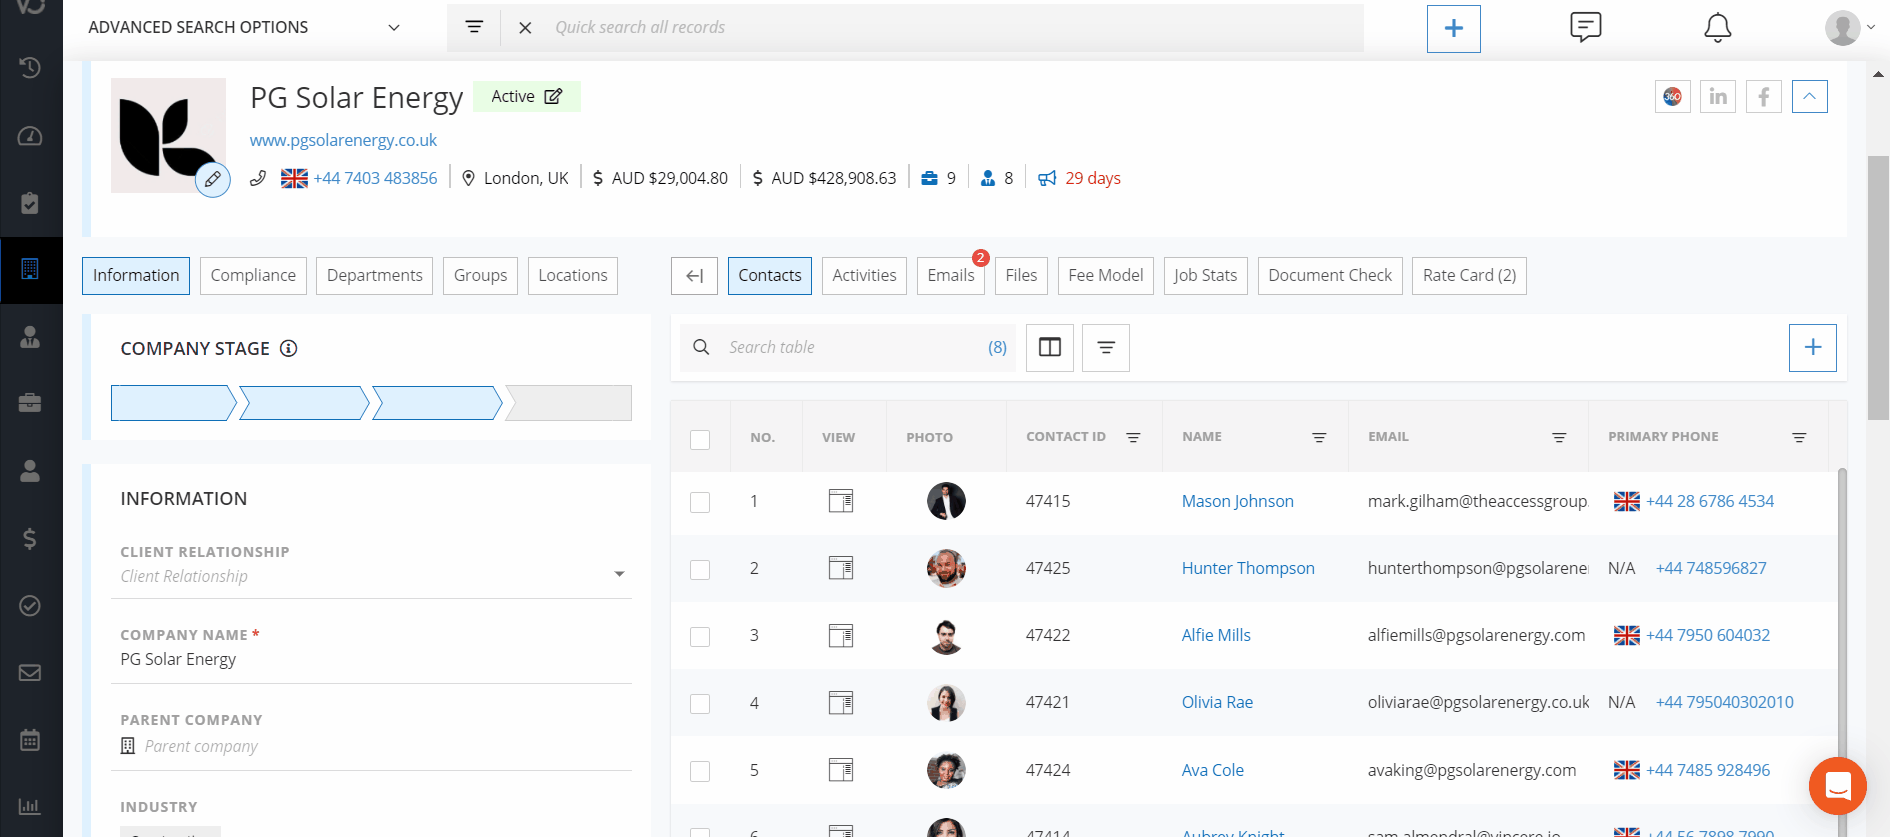Open Hunter Thompson contact link

pos(1248,568)
